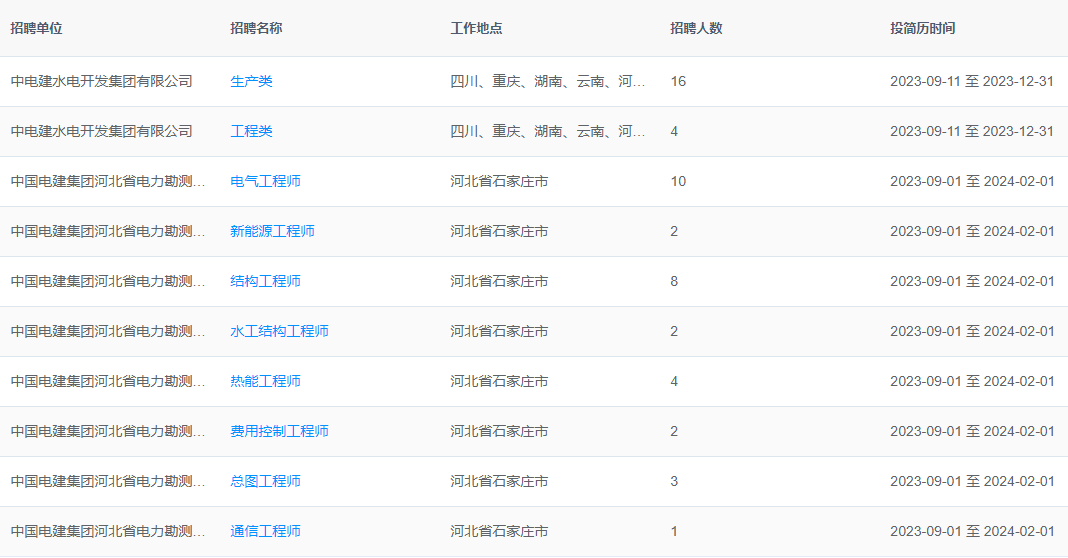Select the company cell in the 水工结构工程师 row
Viewport: 1068px width, 558px height.
coord(108,331)
